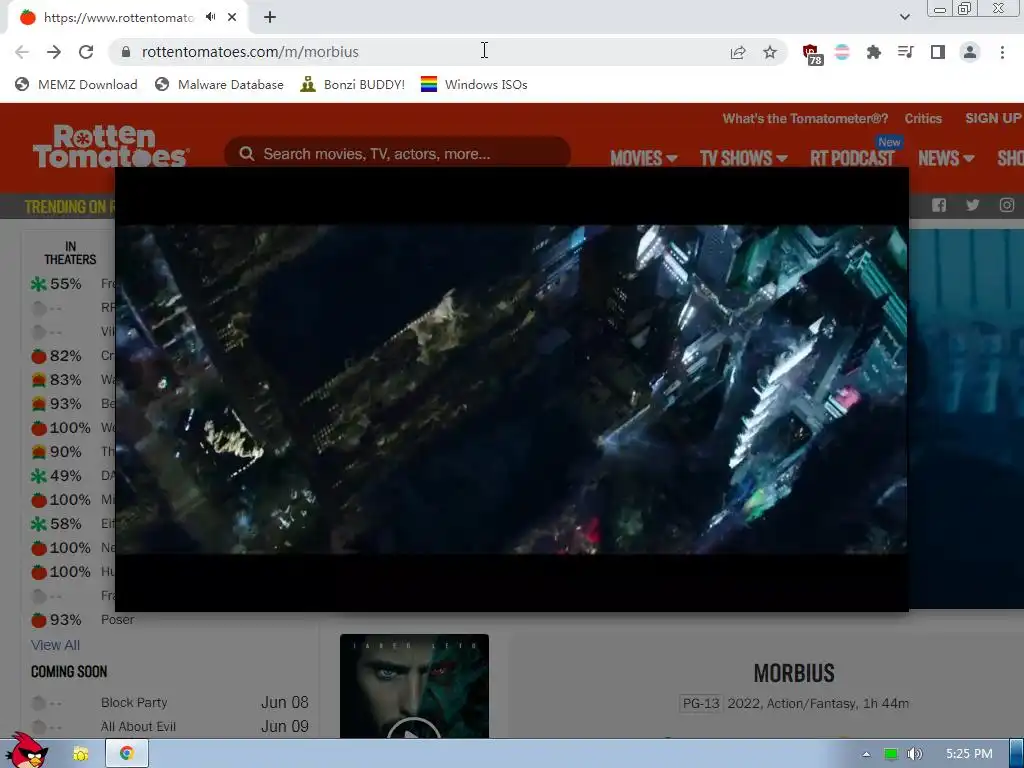Click the 82% score row
1024x768 pixels.
click(72, 356)
